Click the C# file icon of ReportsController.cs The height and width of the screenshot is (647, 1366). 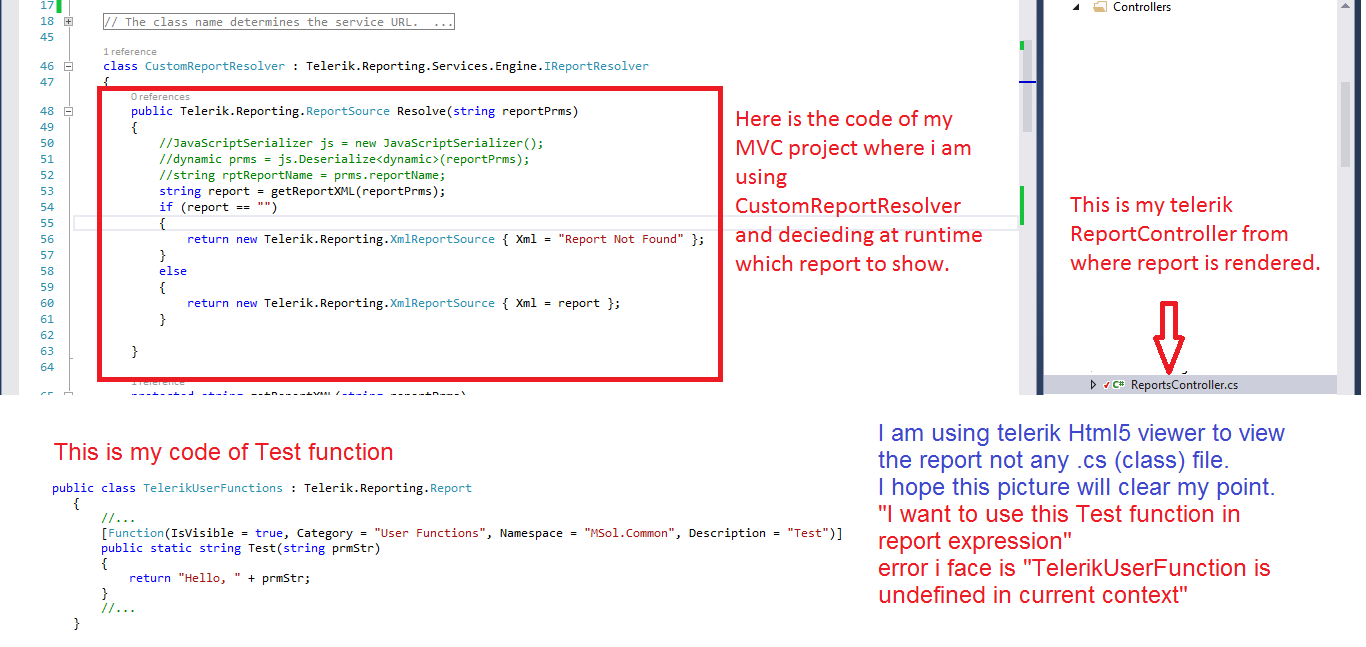point(1118,384)
